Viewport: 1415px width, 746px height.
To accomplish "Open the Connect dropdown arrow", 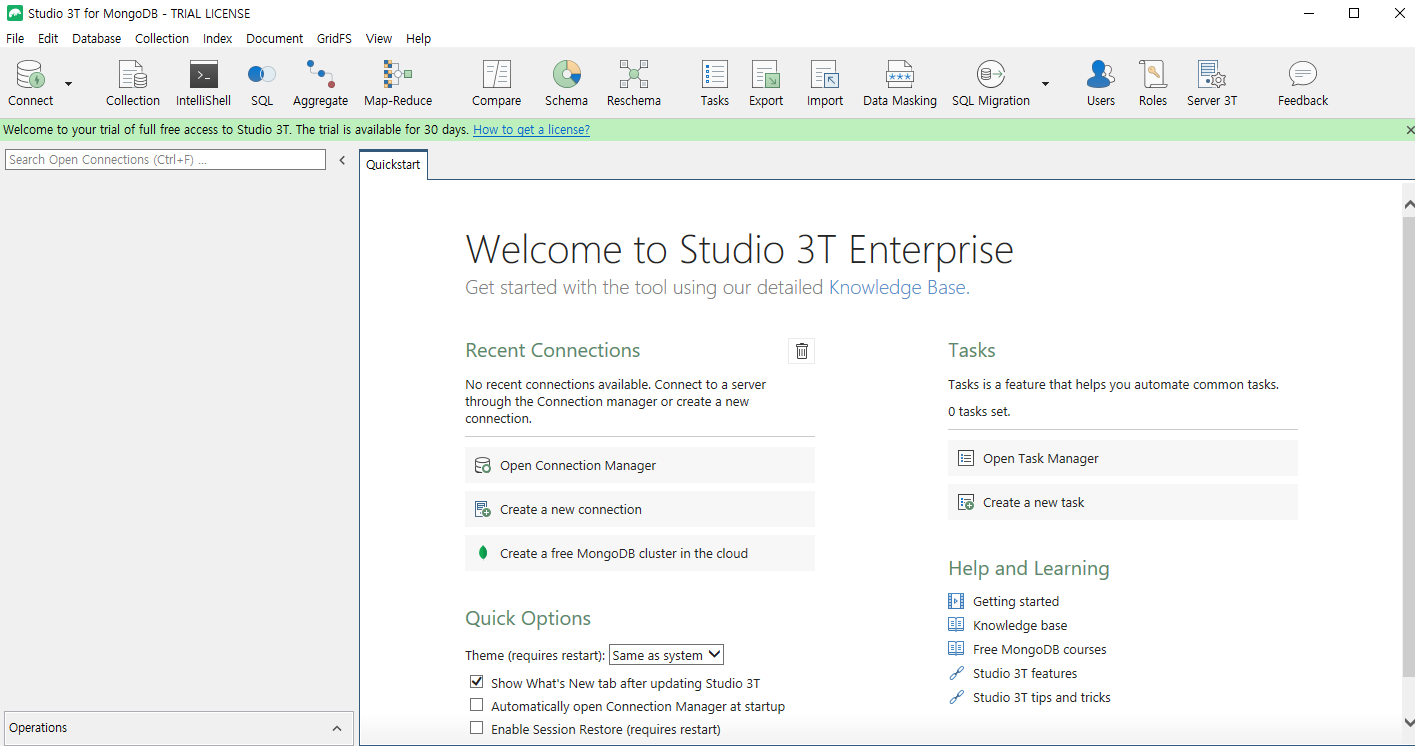I will [68, 84].
